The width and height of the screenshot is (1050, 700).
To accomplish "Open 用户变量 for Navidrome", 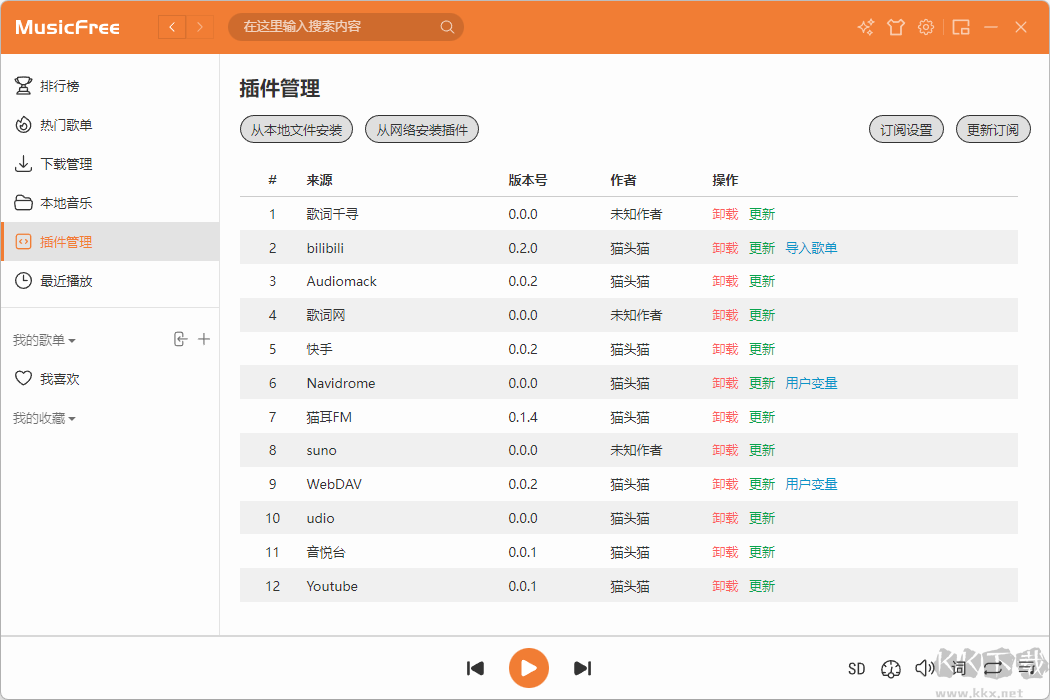I will coord(811,383).
